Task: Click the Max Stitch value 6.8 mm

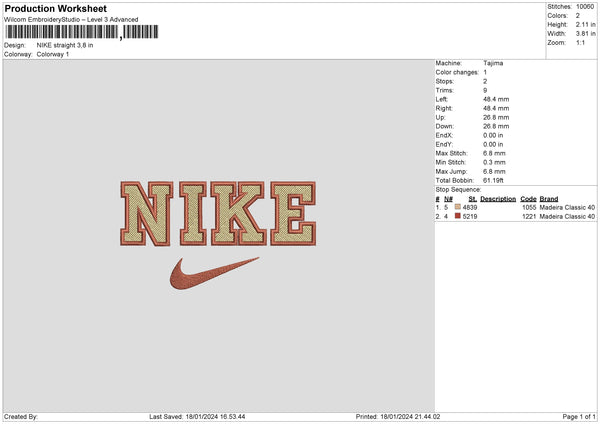Action: point(494,153)
